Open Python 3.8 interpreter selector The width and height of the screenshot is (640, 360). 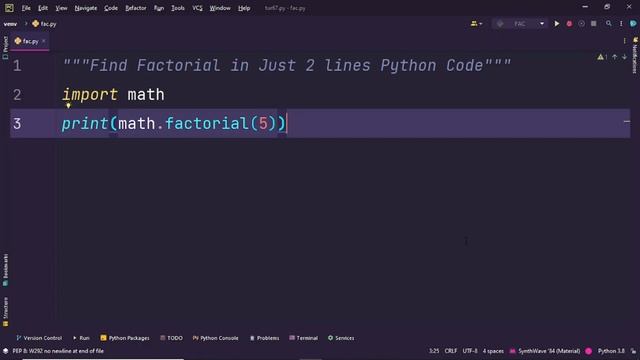(x=611, y=351)
